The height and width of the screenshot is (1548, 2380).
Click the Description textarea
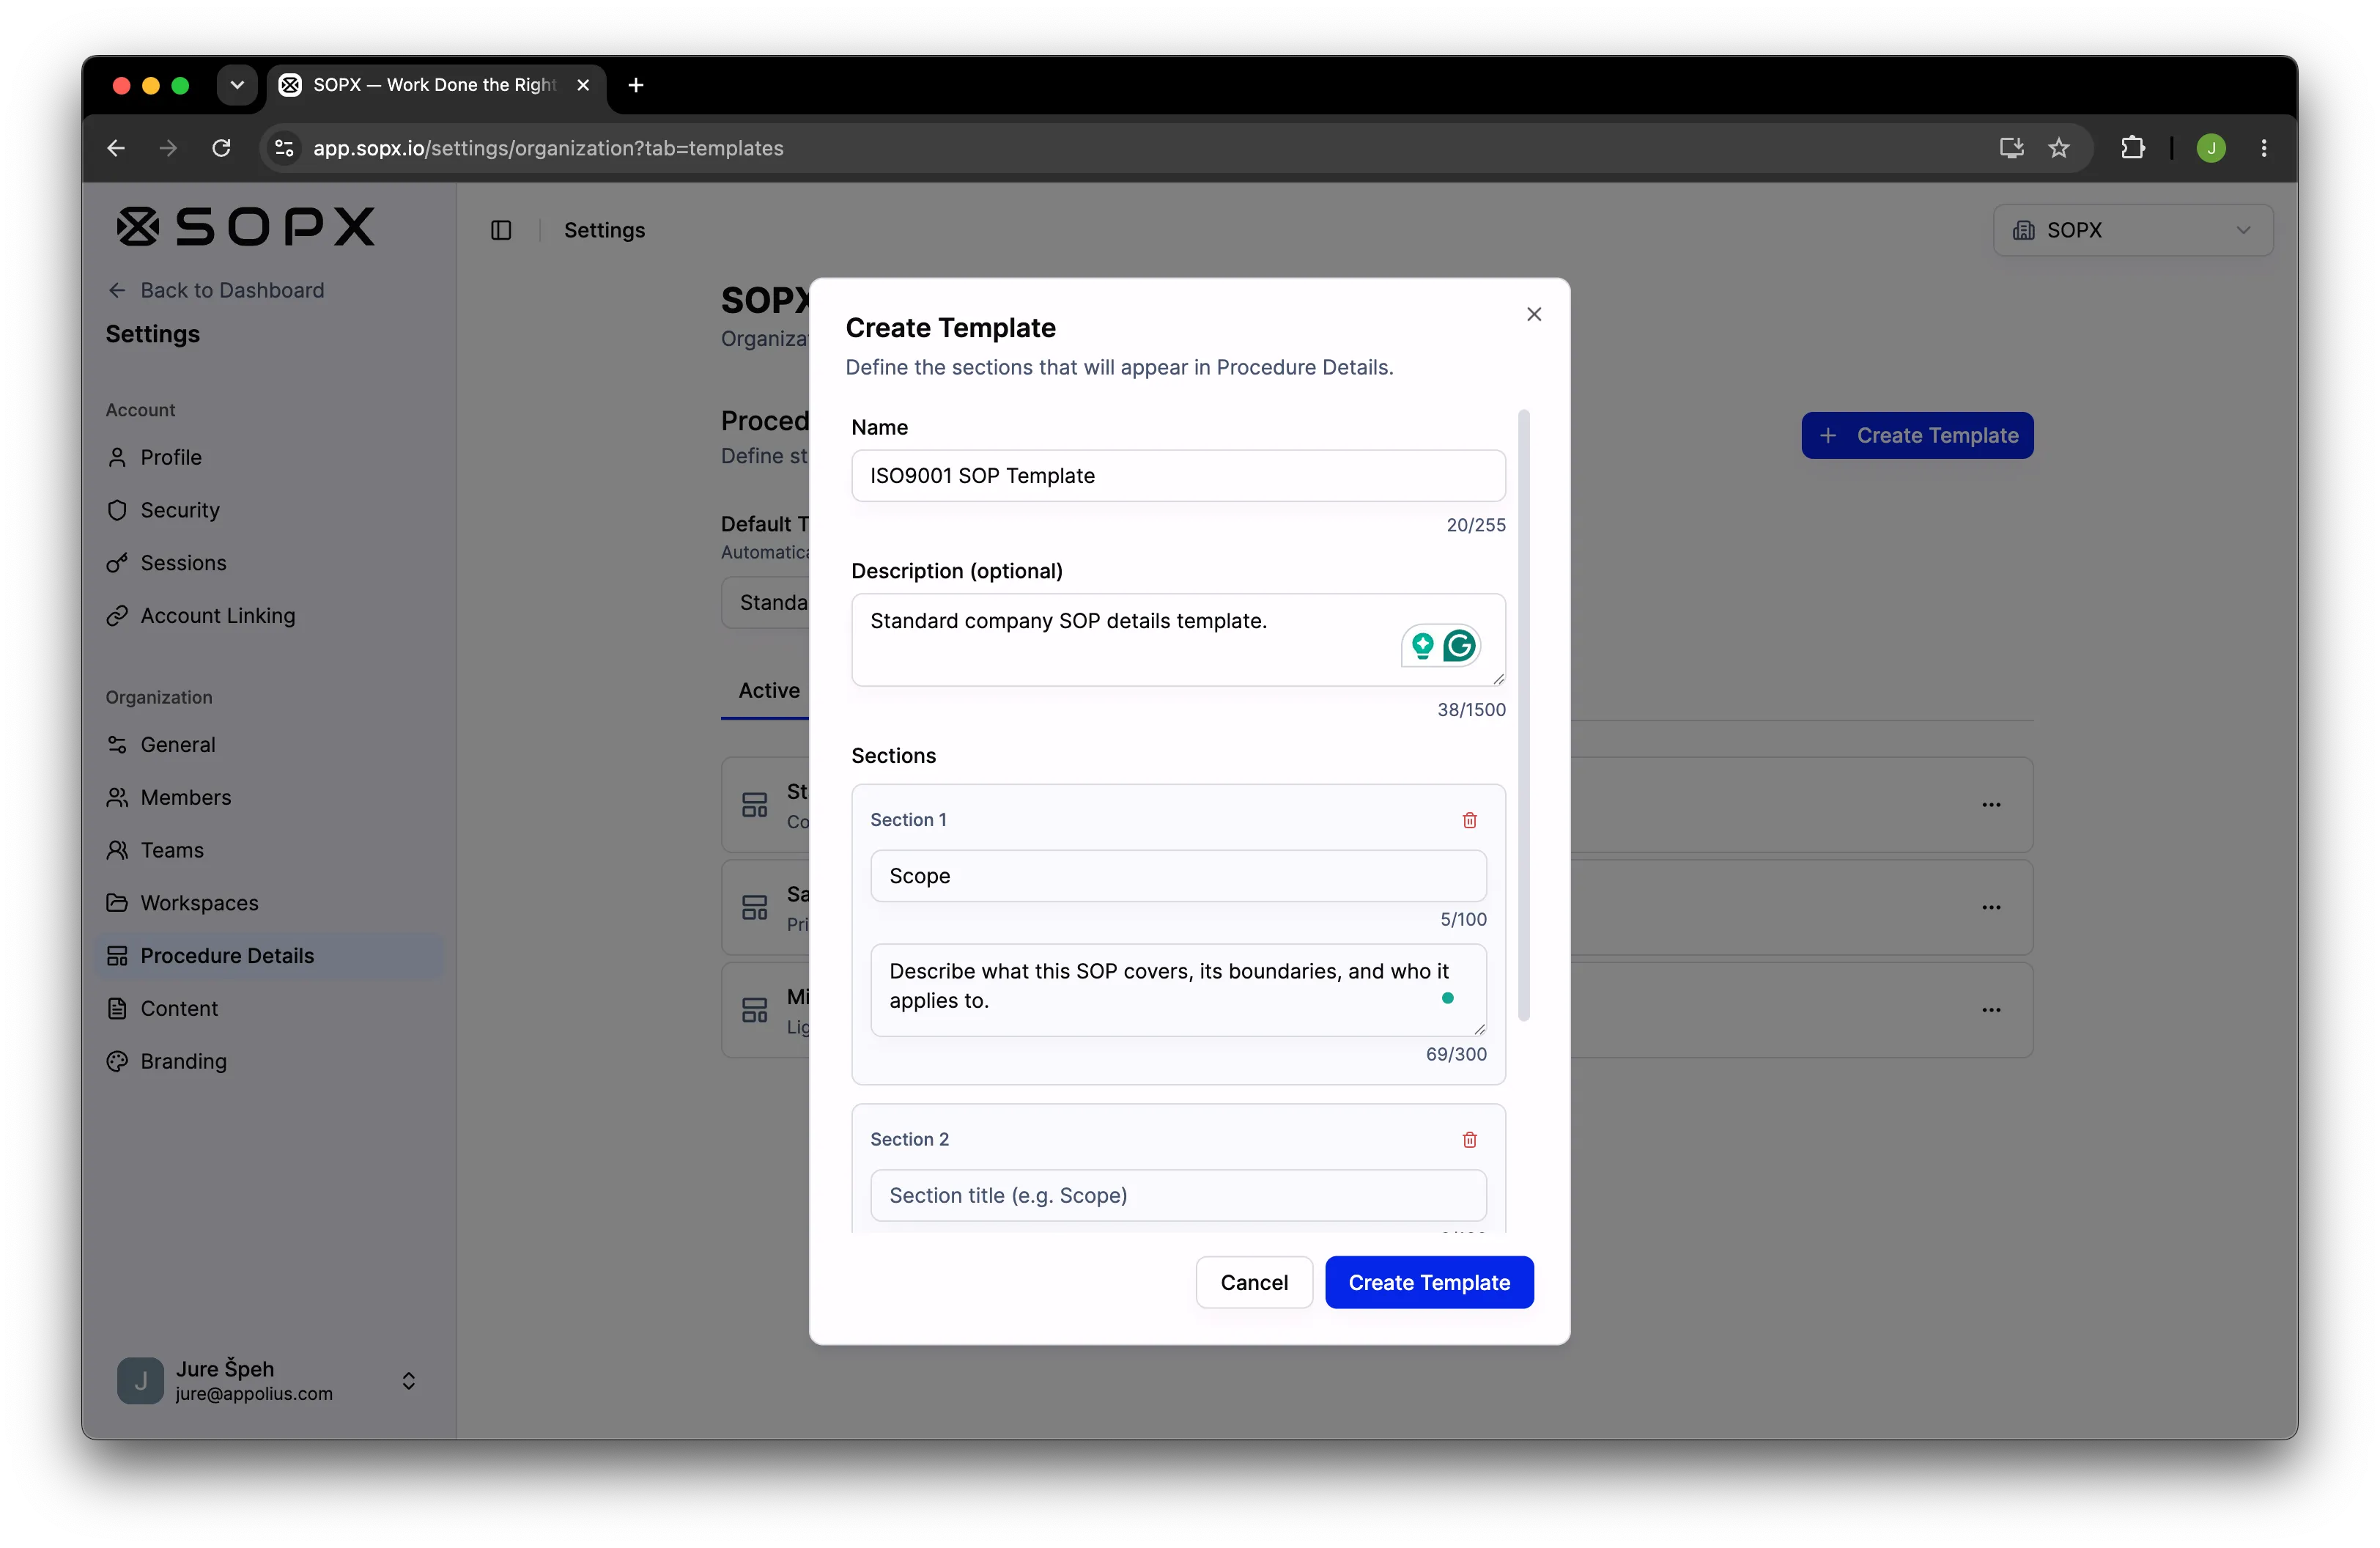pyautogui.click(x=1178, y=640)
